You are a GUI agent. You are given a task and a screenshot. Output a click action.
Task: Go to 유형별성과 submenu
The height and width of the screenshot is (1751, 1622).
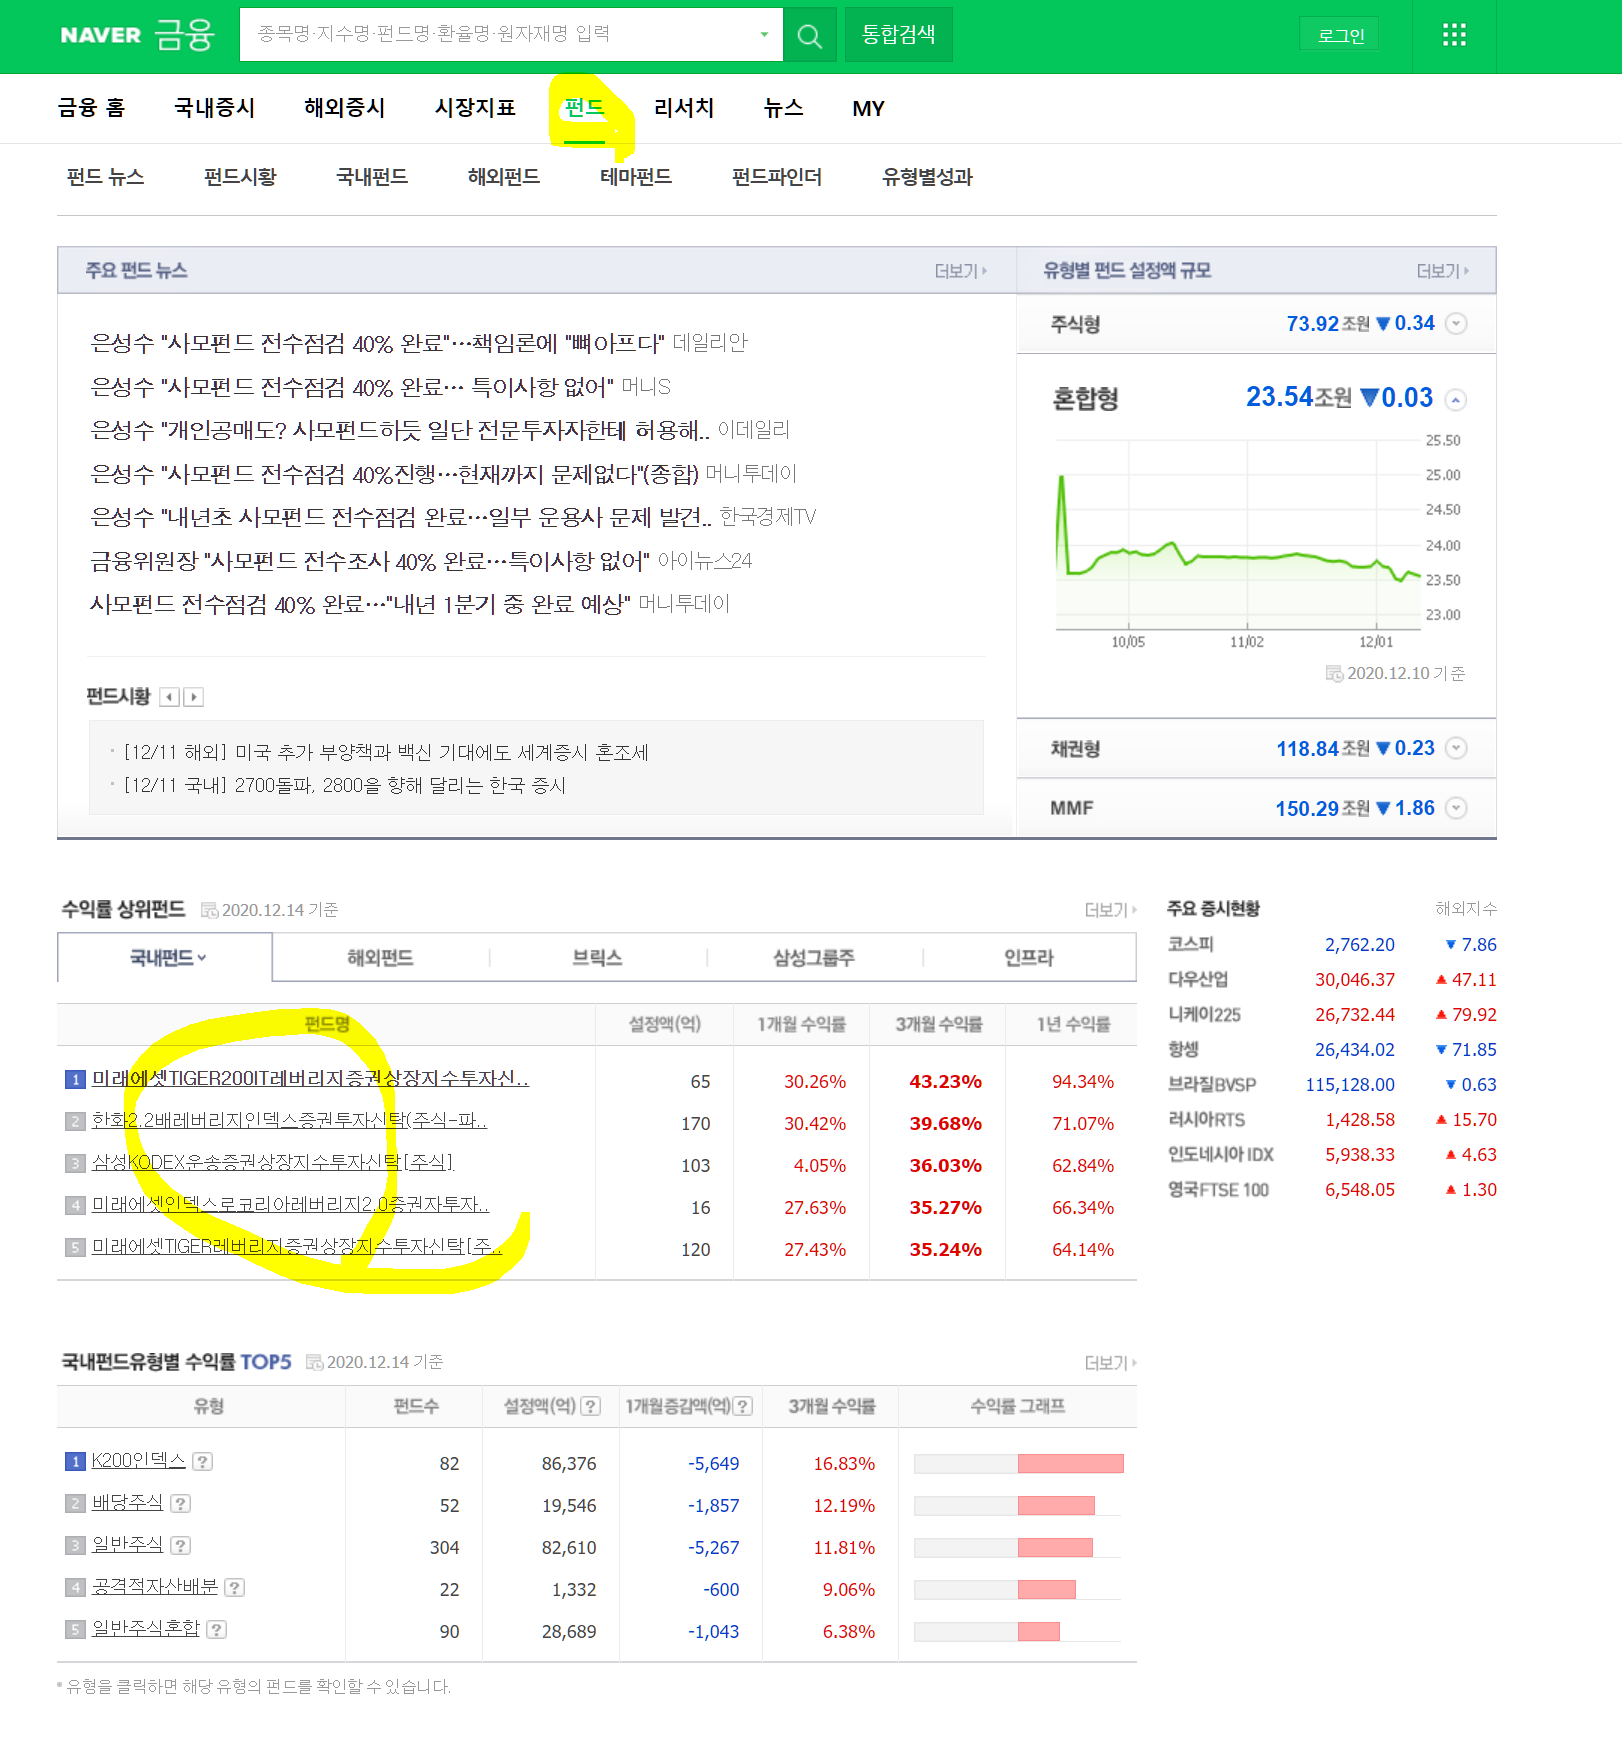[x=927, y=177]
